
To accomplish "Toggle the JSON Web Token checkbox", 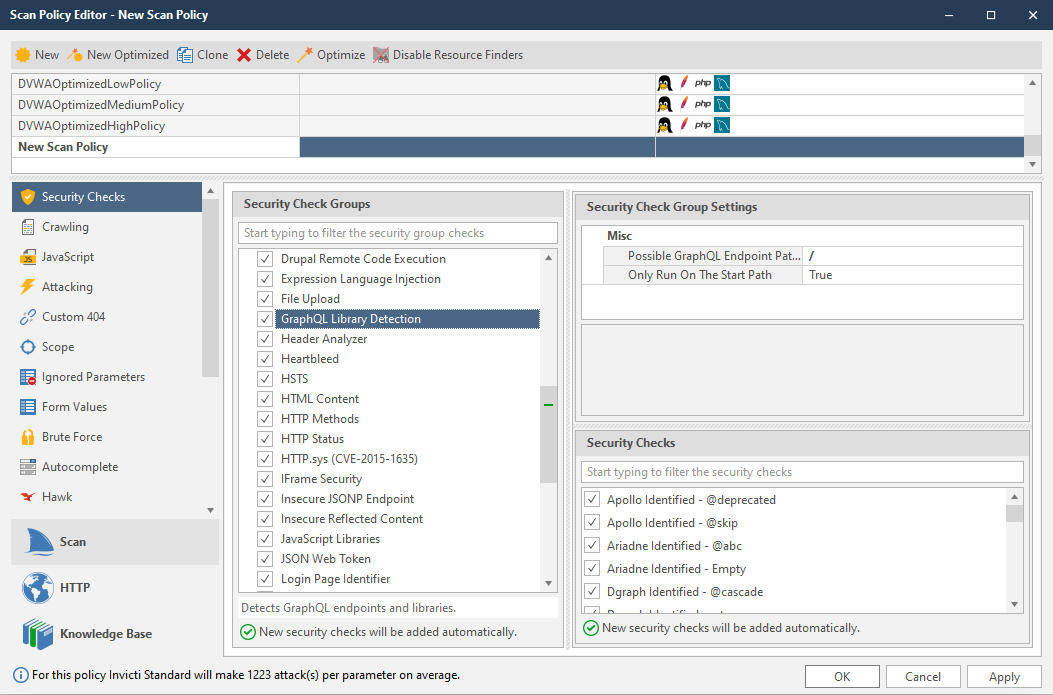I will (265, 559).
